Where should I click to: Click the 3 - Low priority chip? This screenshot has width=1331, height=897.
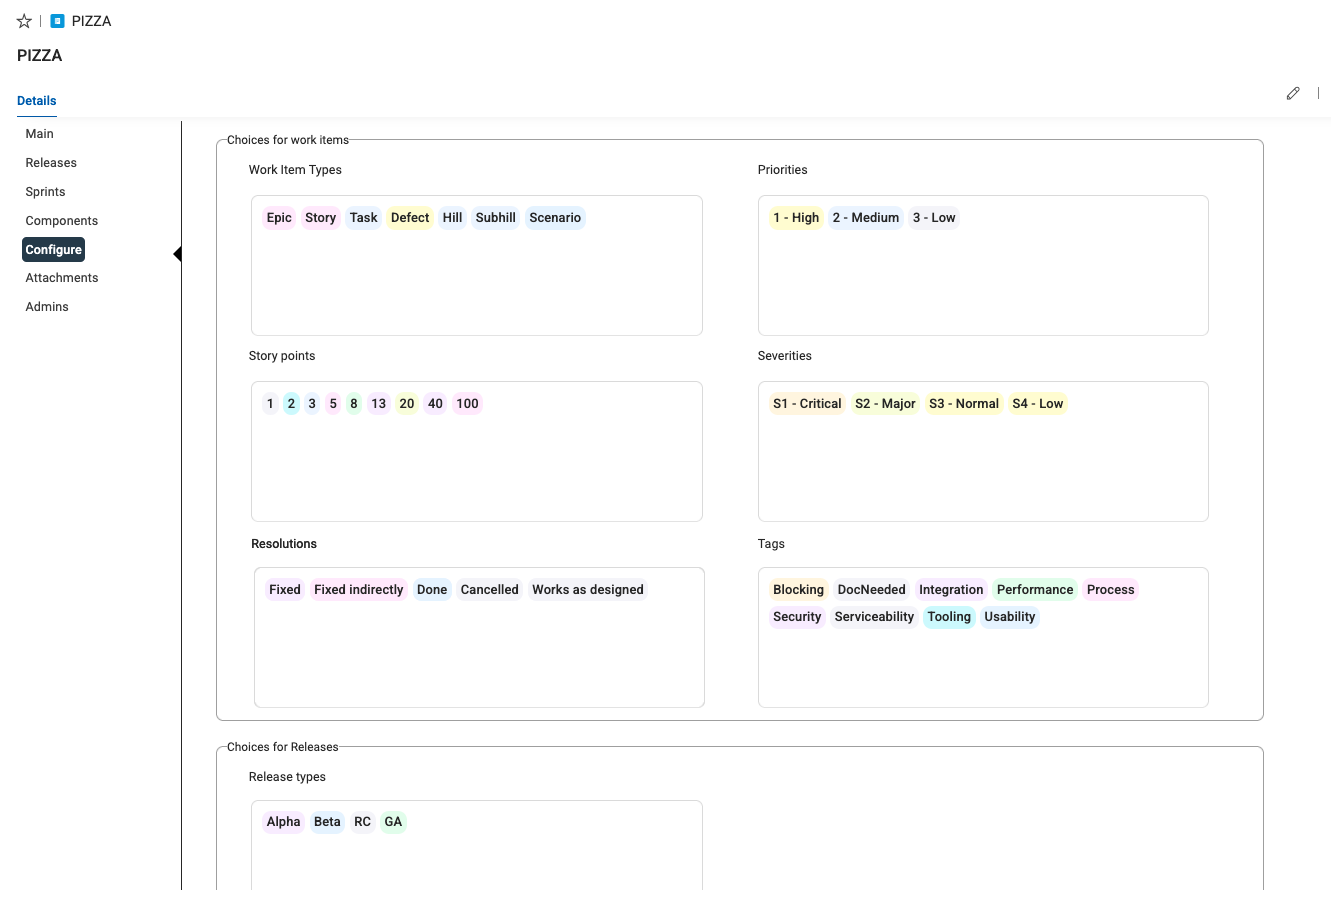pos(934,218)
